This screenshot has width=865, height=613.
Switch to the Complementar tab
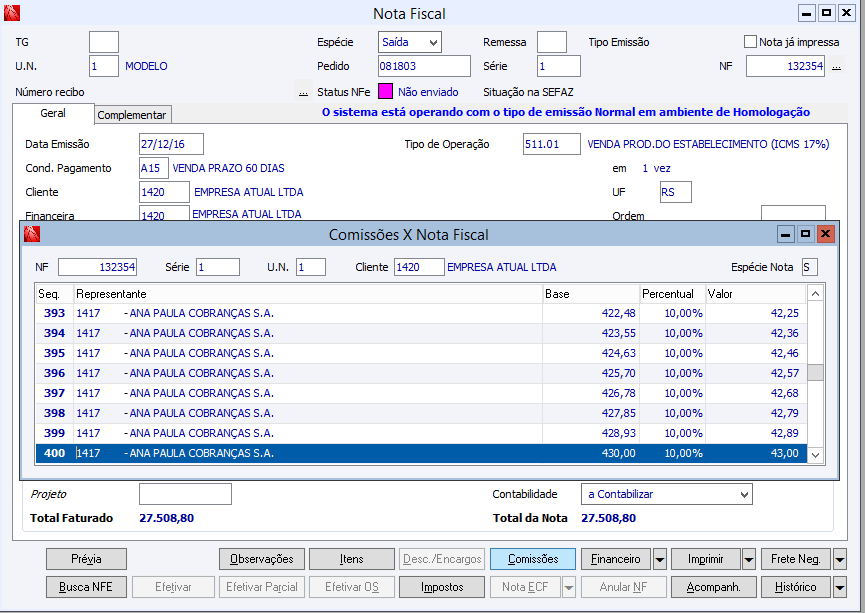coord(133,115)
